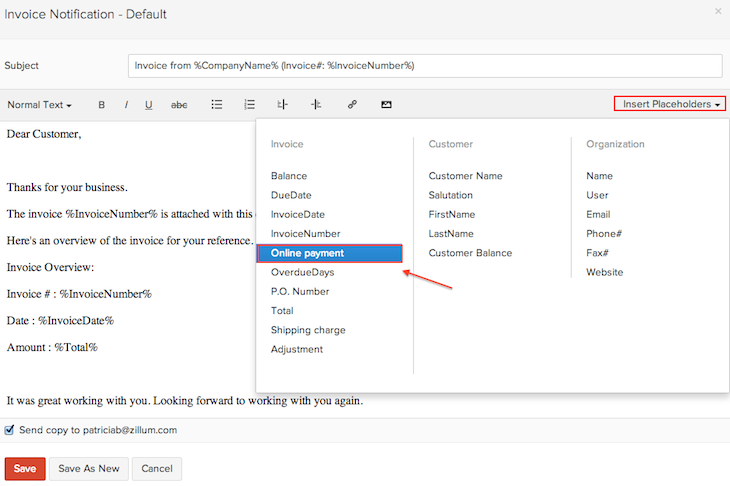
Task: Click the insert image icon
Action: point(386,105)
